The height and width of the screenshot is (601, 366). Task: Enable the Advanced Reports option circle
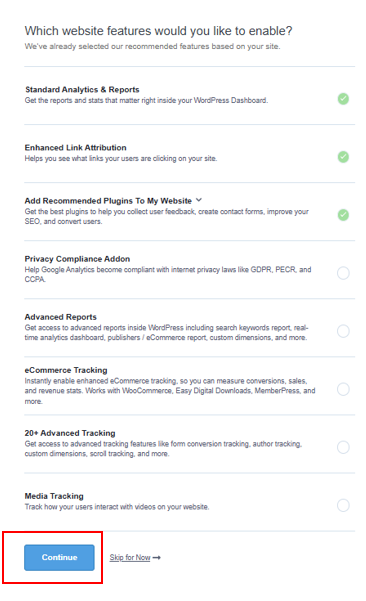tap(343, 331)
